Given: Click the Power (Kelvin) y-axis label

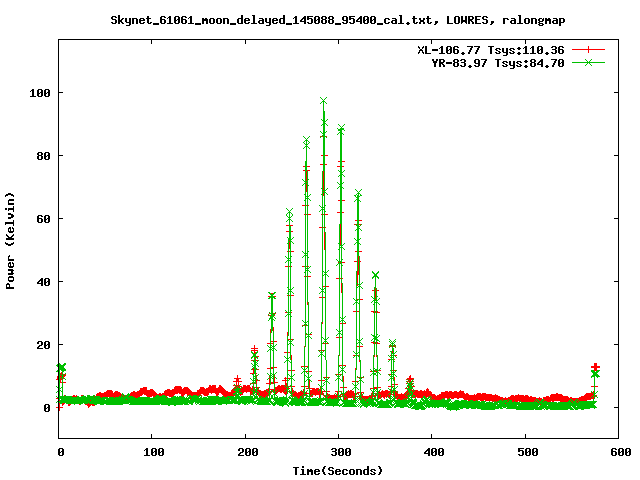Looking at the screenshot, I should 11,238.
